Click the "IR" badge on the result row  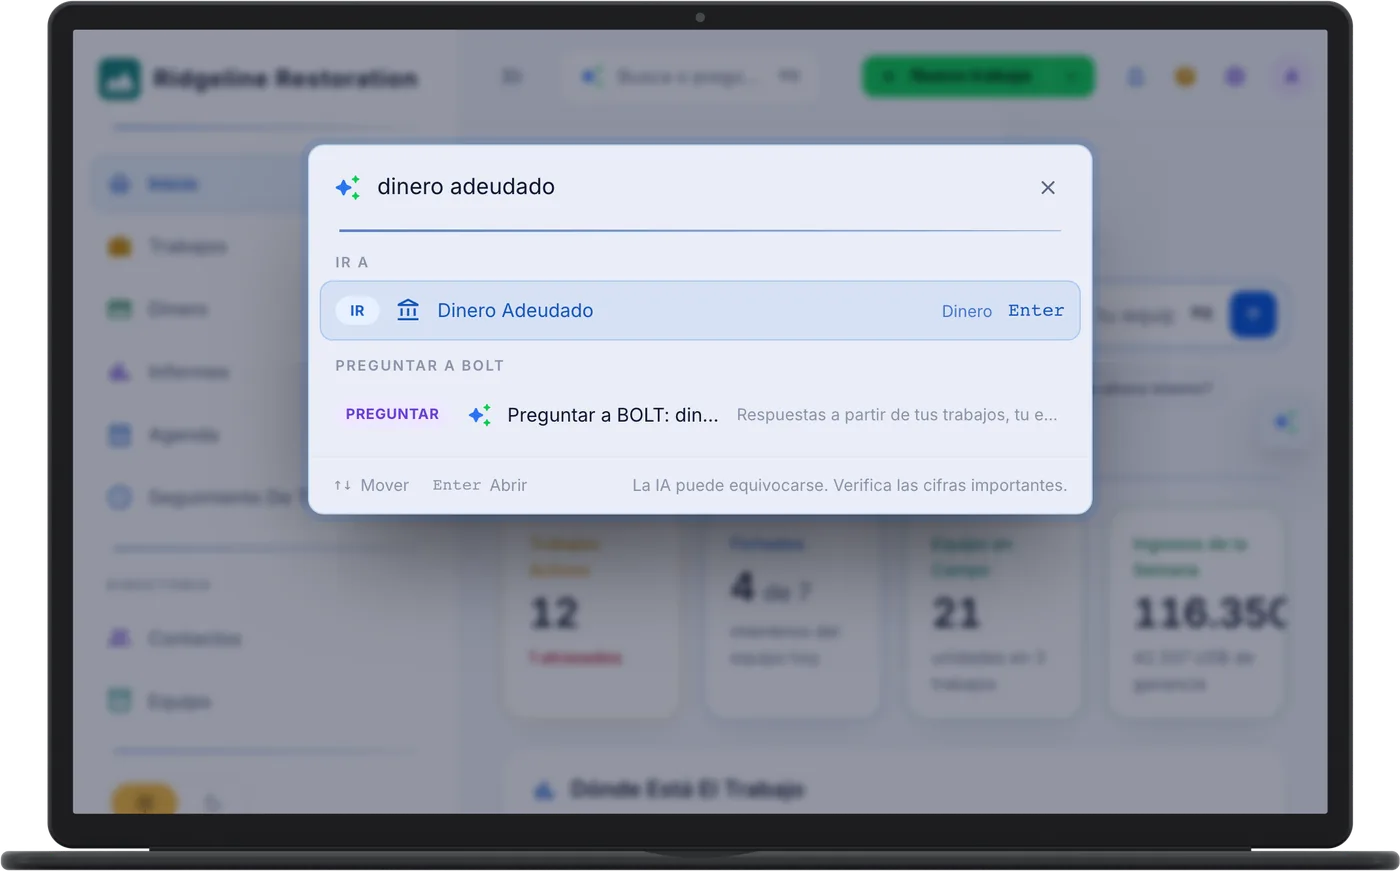(357, 311)
